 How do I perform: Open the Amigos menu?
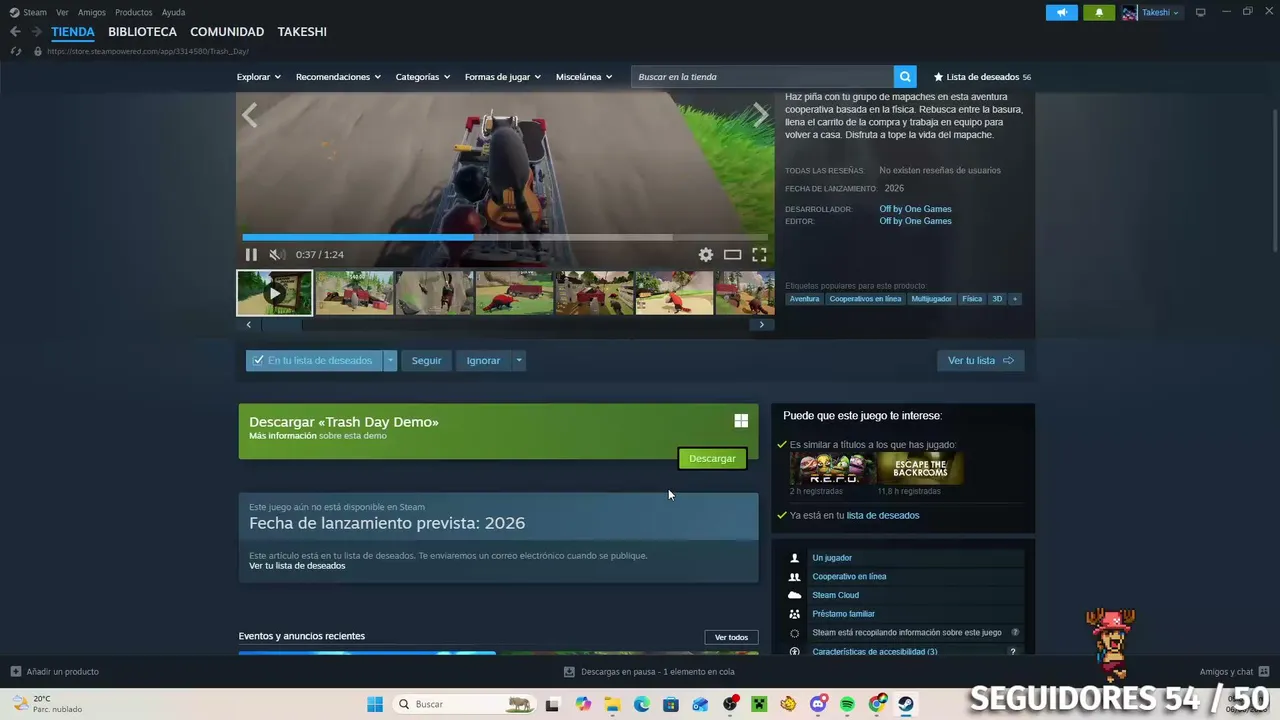[x=92, y=12]
